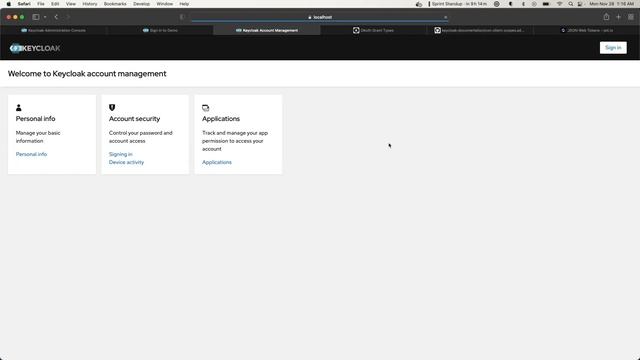
Task: Open the Safari application menu
Action: point(24,4)
